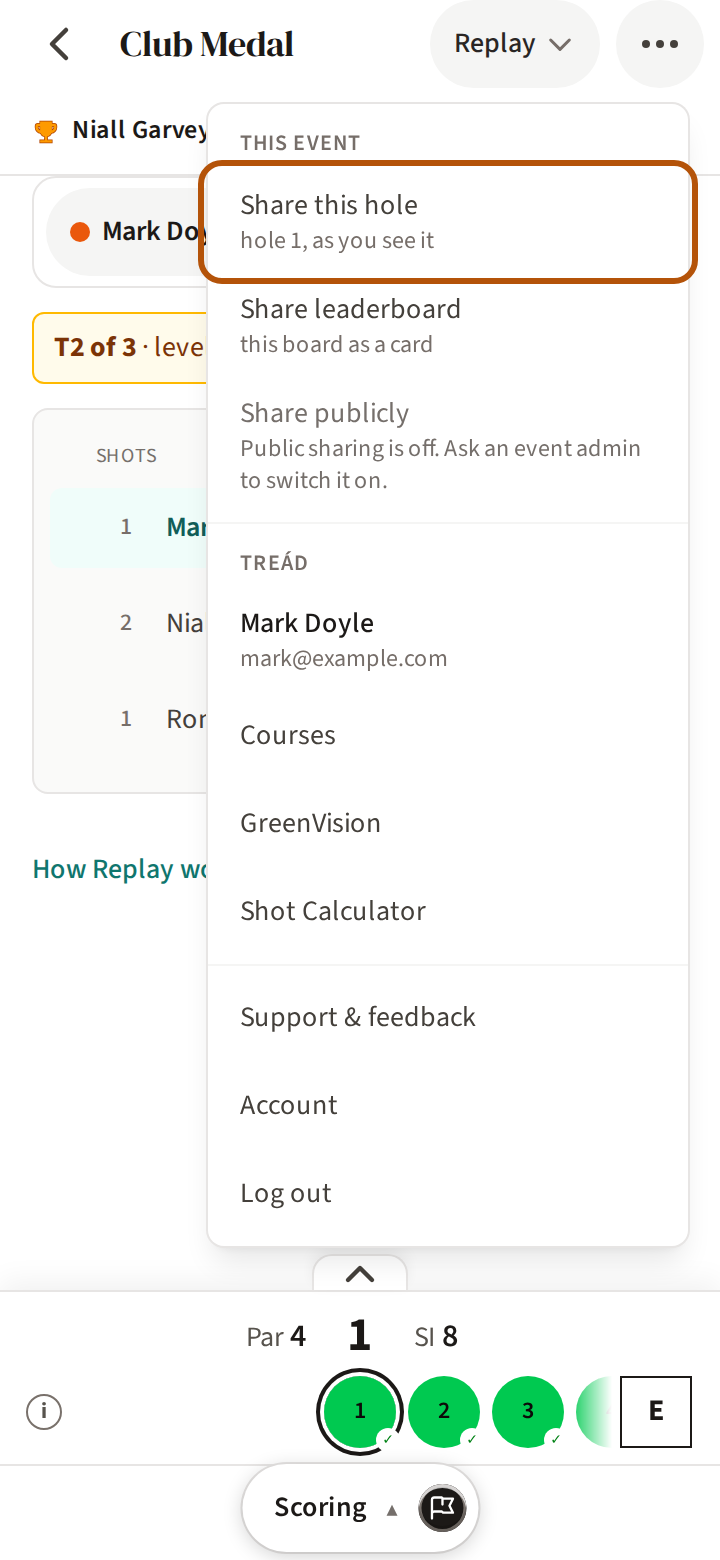Viewport: 720px width, 1560px height.
Task: Open the Replay dropdown
Action: point(514,44)
